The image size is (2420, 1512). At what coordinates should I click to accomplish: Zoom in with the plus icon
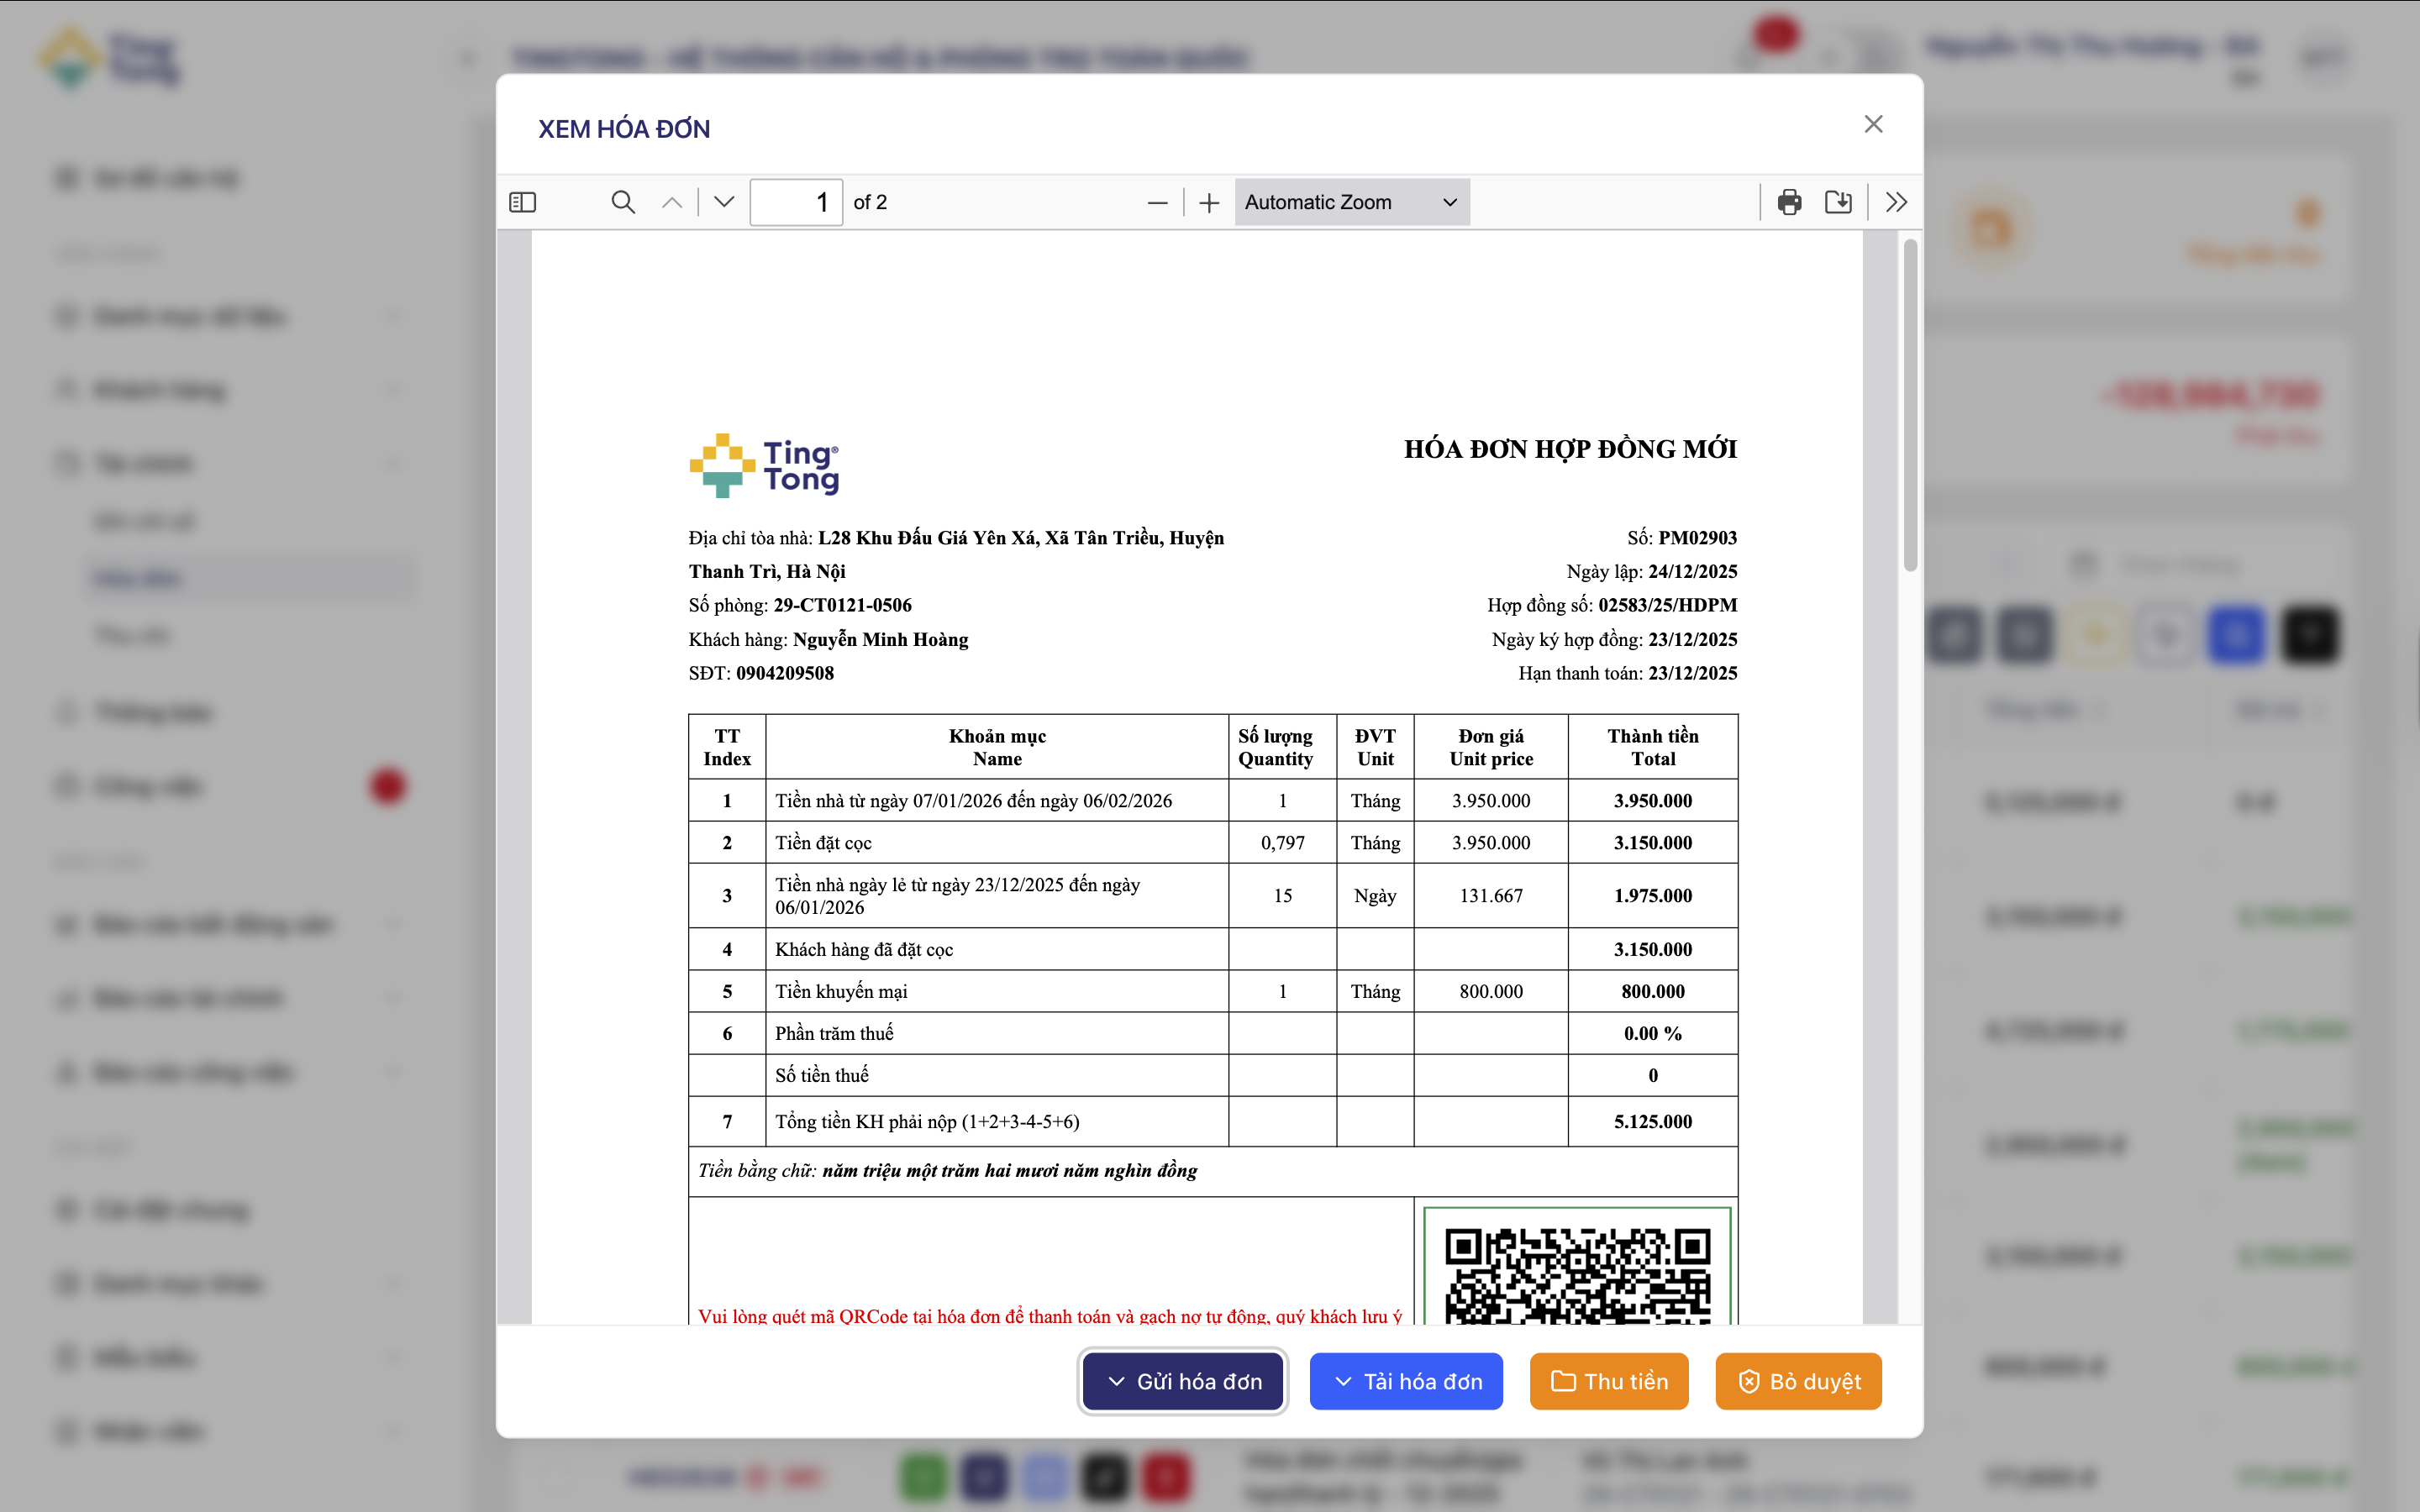click(1209, 203)
